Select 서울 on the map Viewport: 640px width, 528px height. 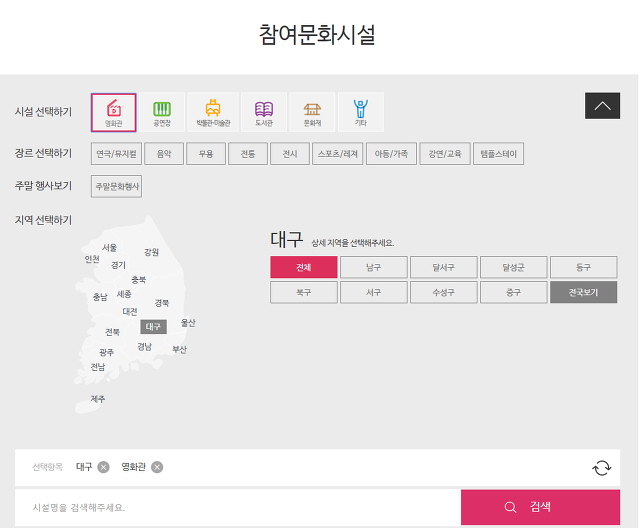pos(109,248)
